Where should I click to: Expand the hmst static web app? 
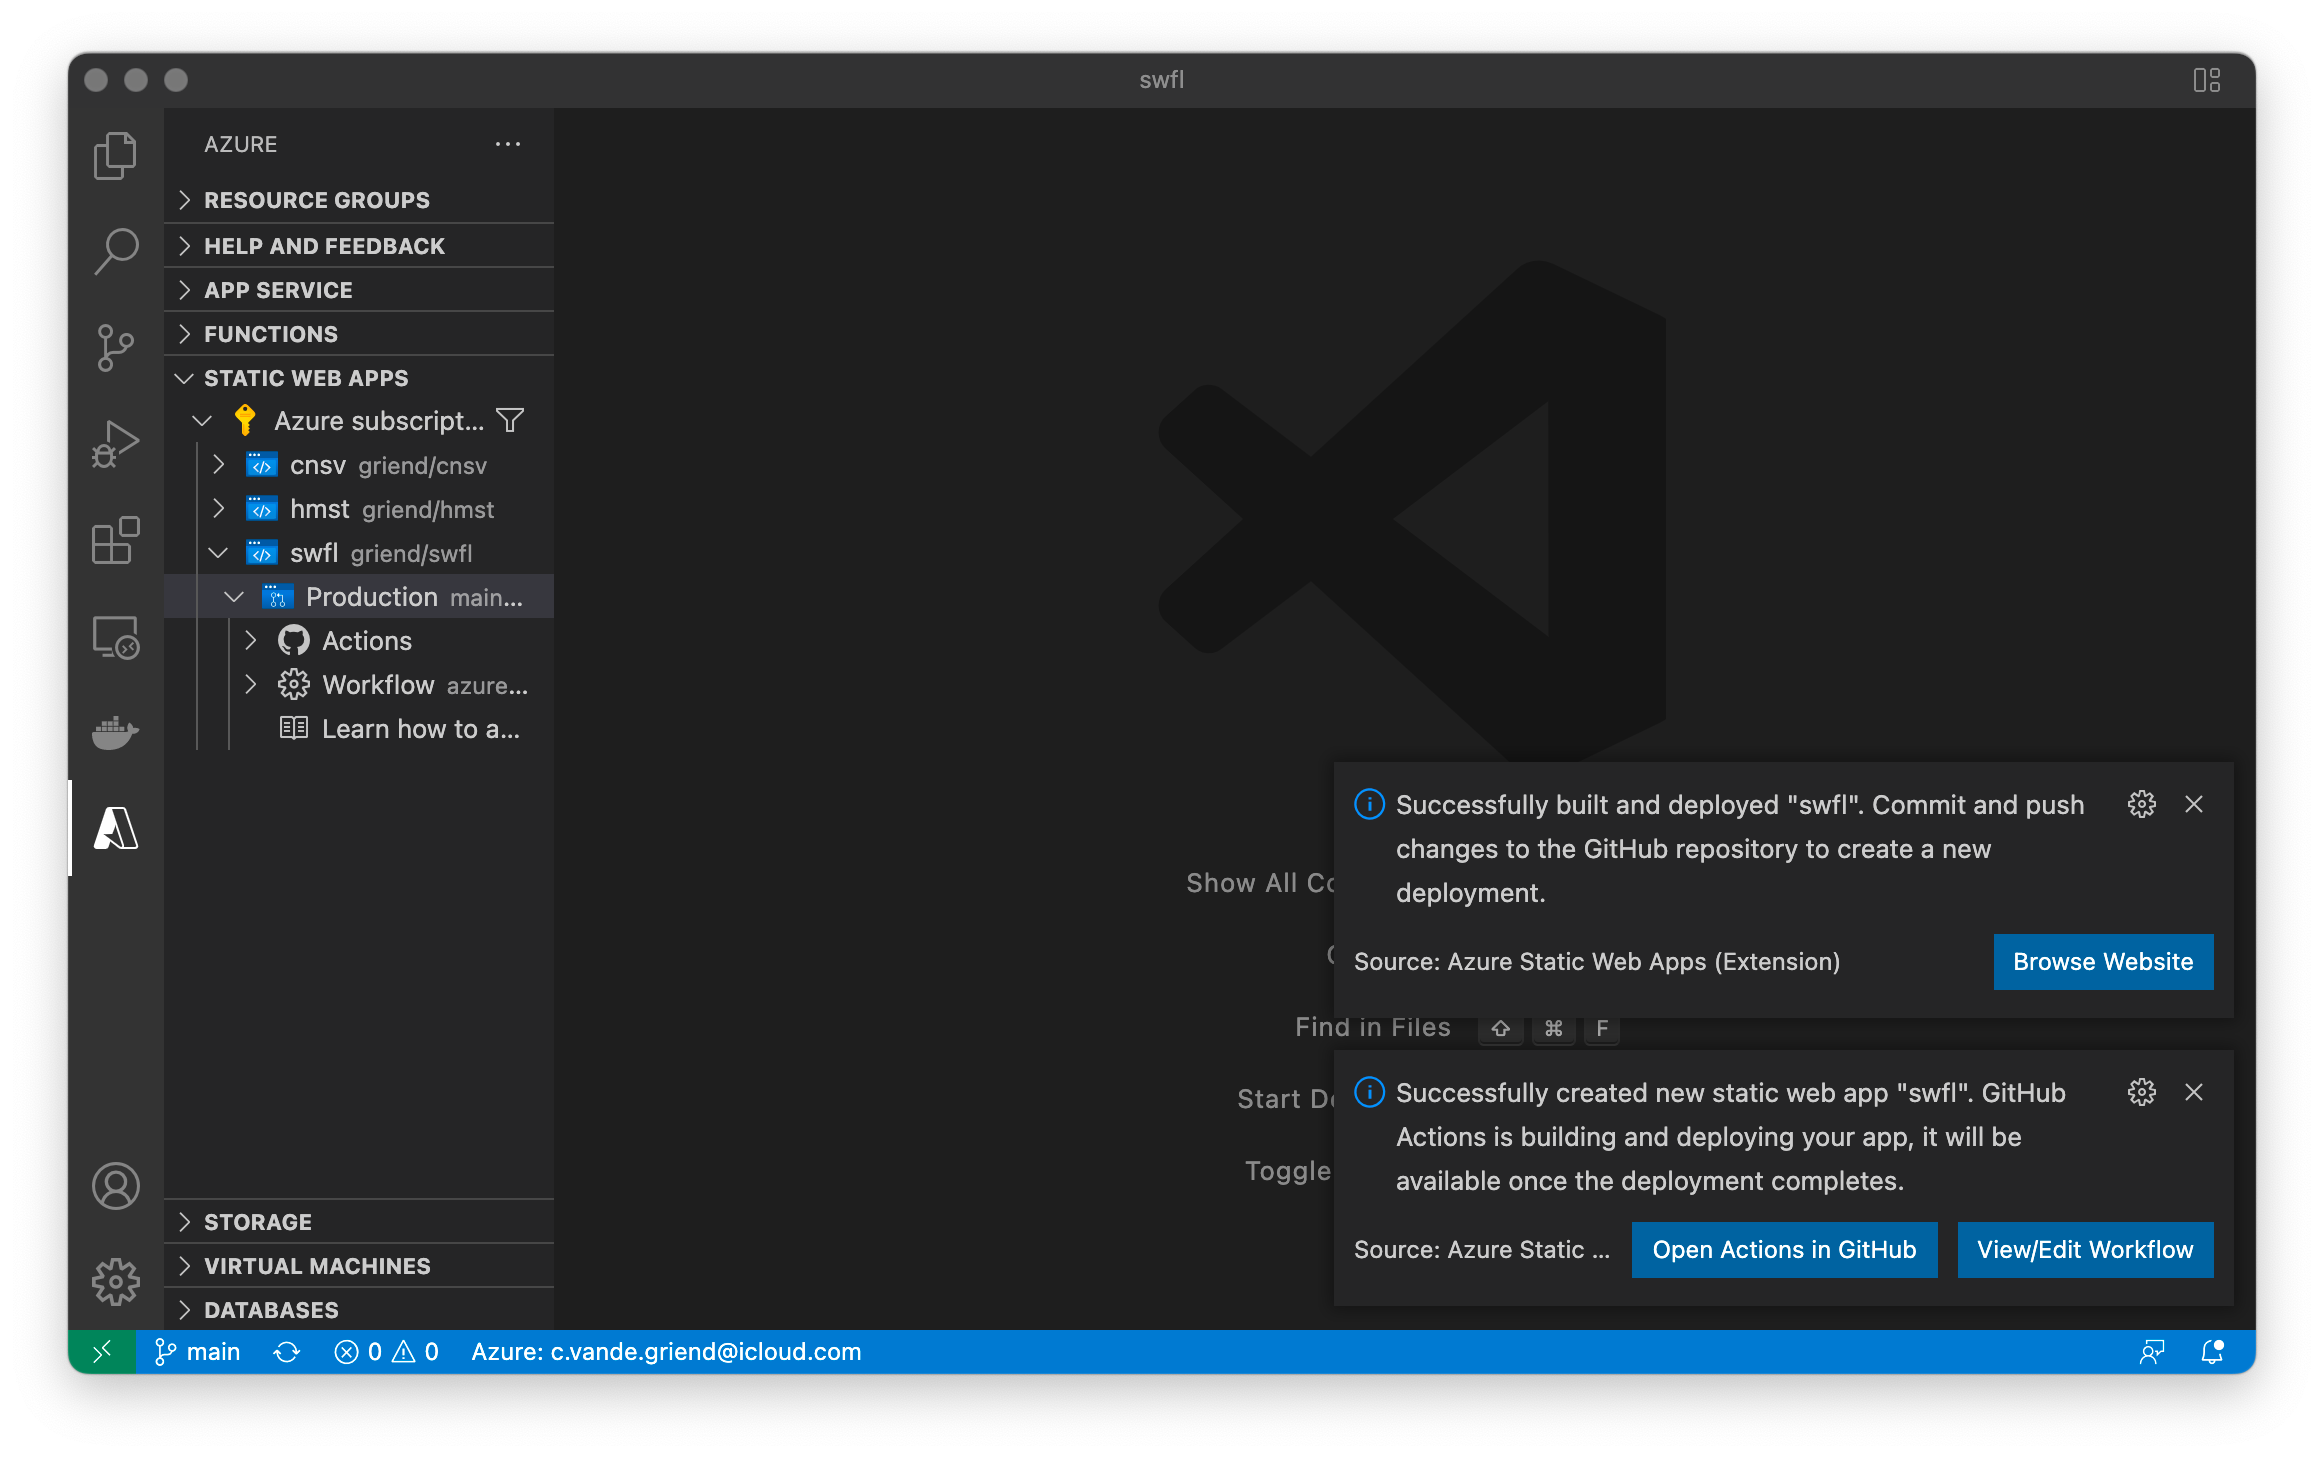(x=218, y=509)
